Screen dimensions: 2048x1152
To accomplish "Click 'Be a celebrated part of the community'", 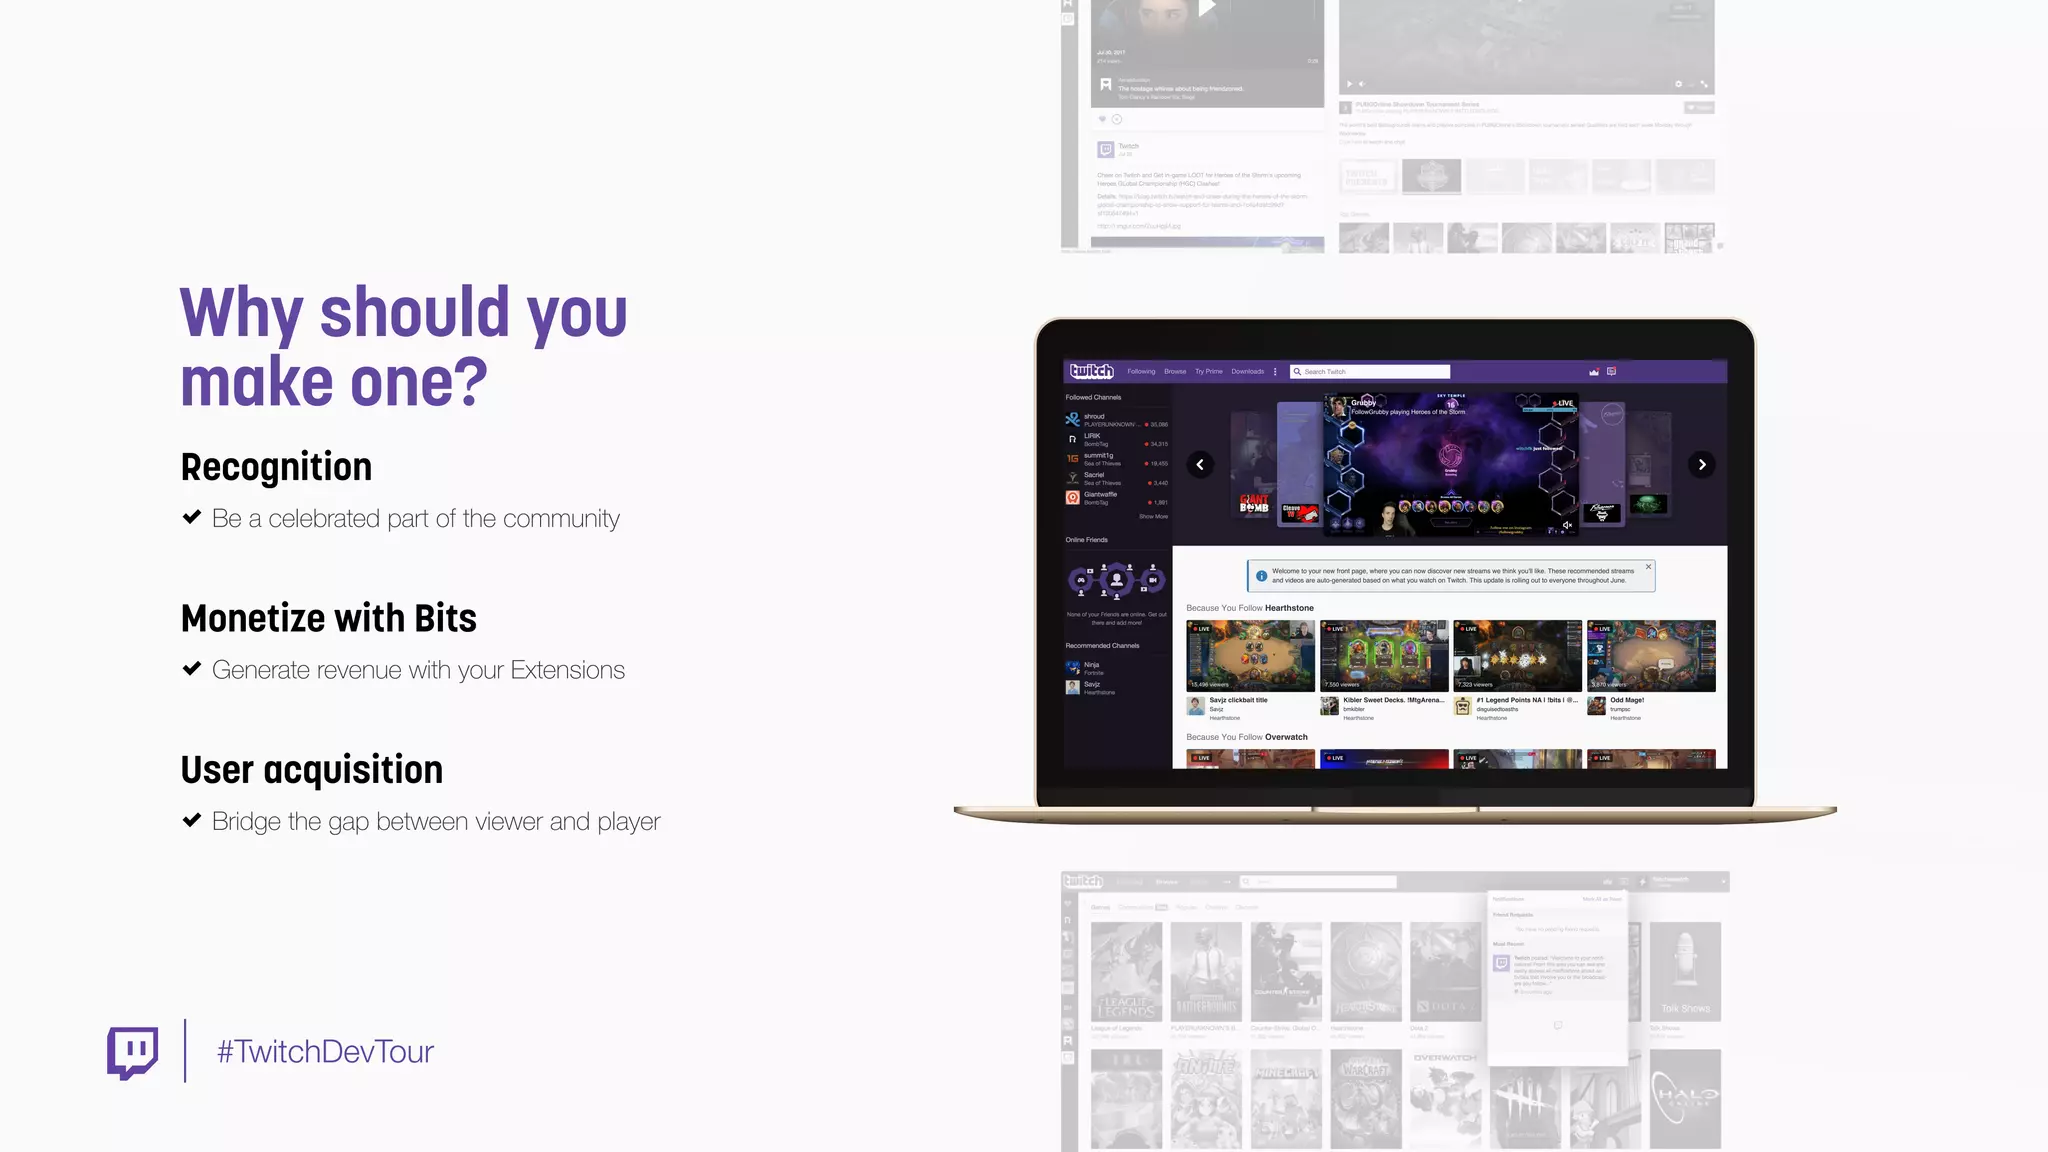I will (416, 519).
